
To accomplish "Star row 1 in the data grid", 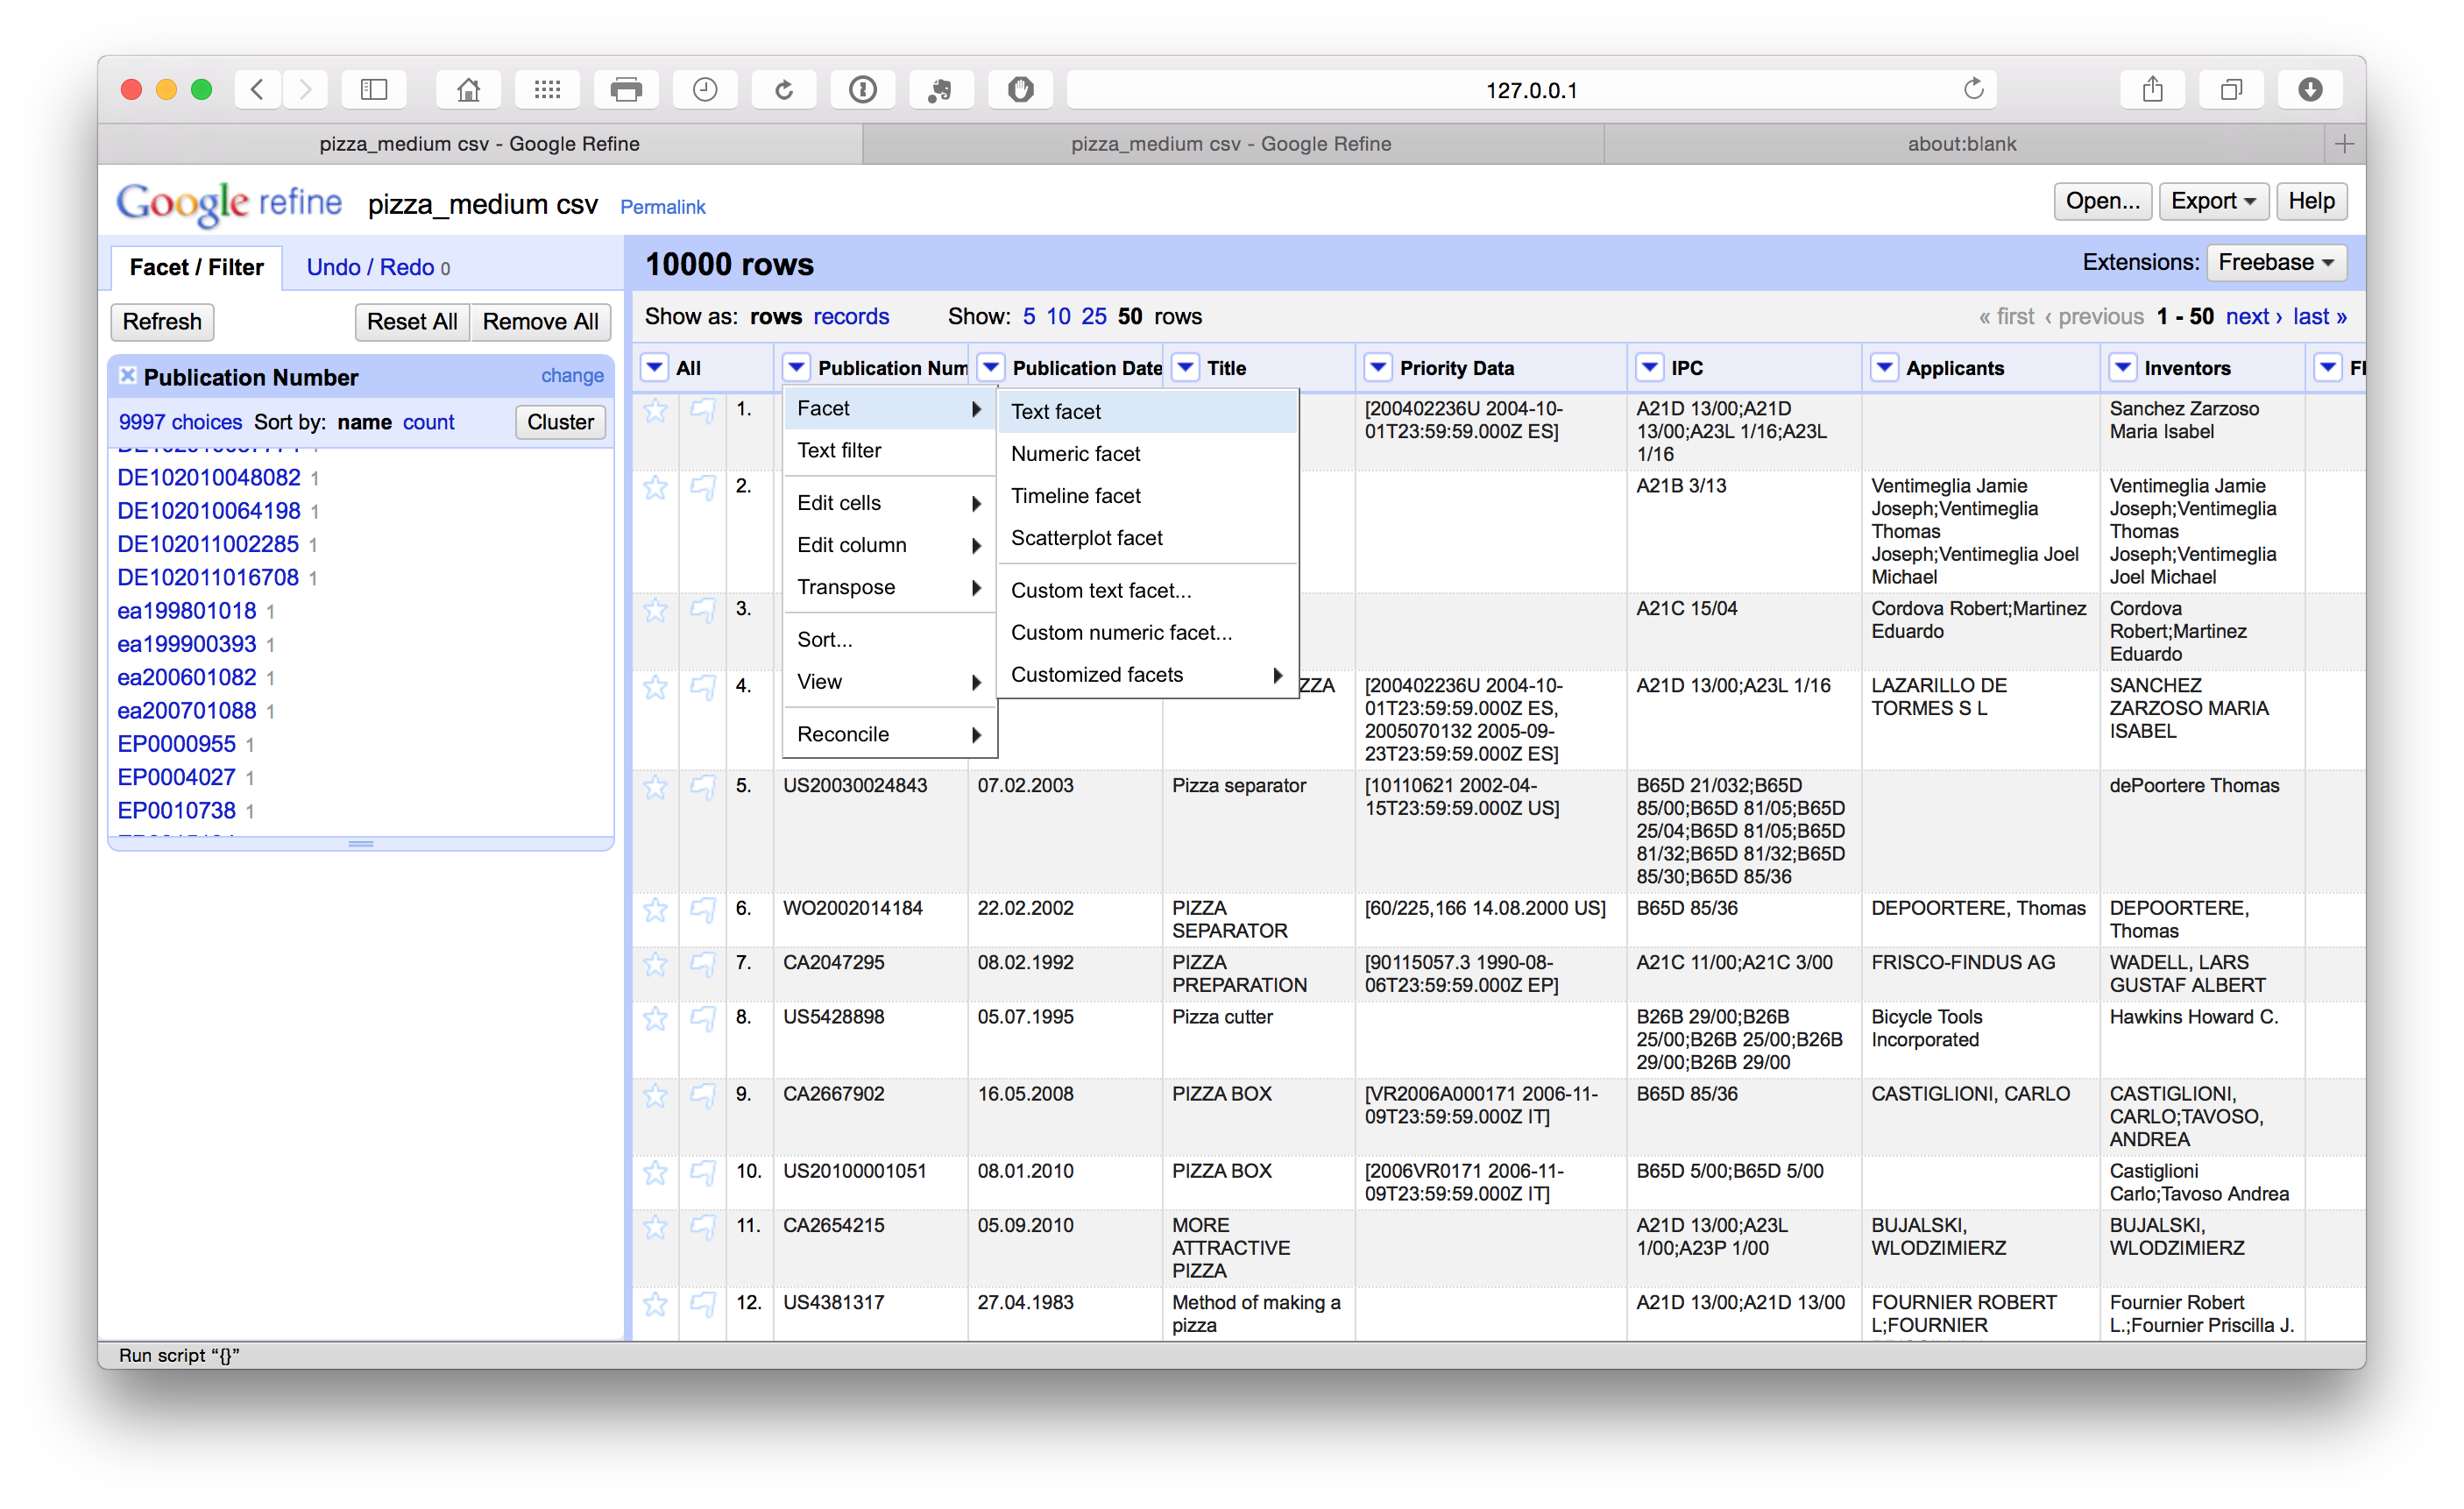I will (x=655, y=410).
